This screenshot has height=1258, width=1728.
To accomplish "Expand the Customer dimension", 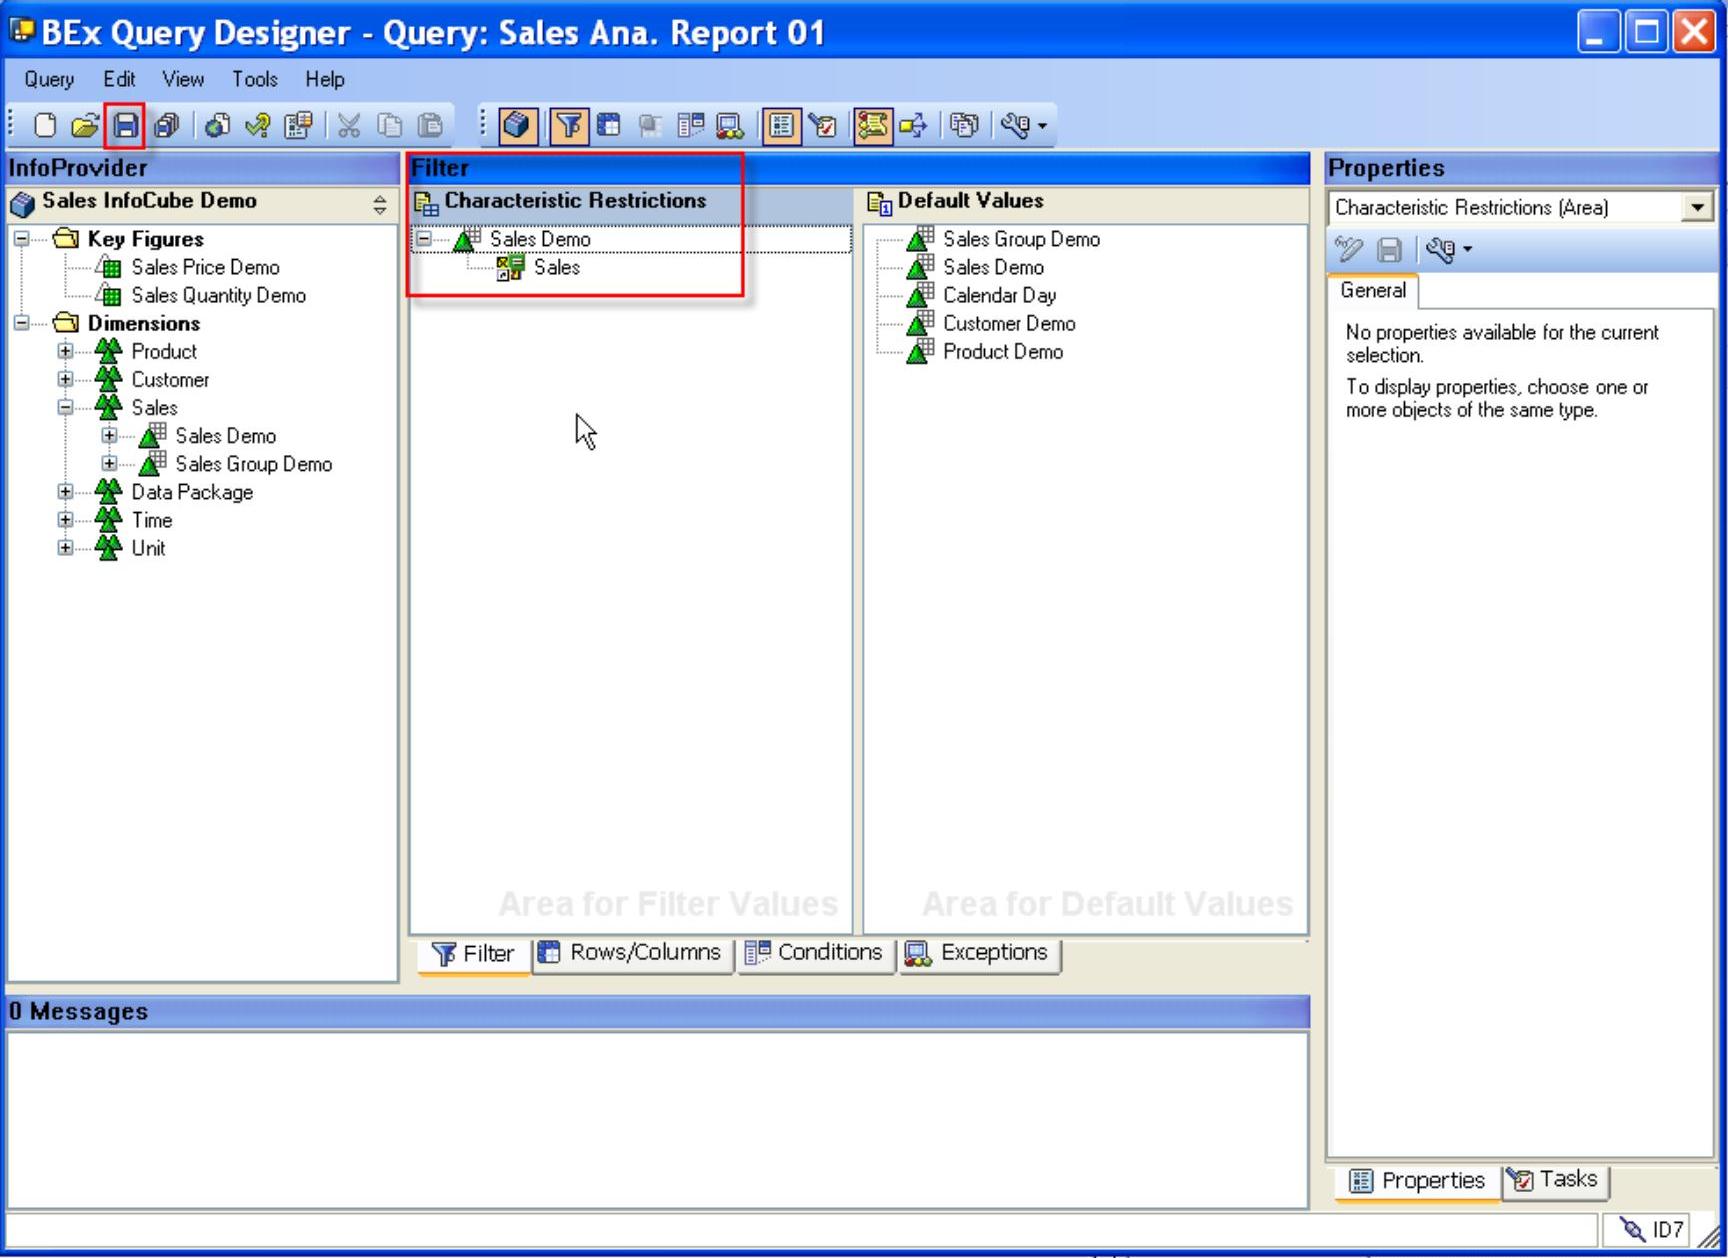I will [65, 379].
